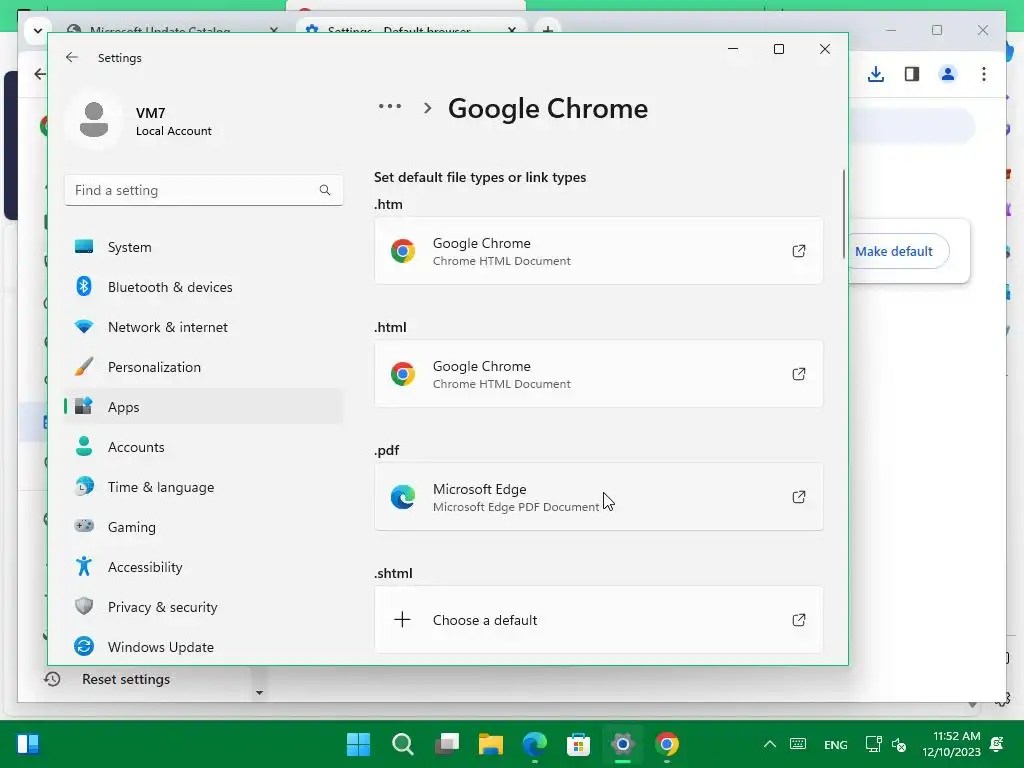Open Accessibility settings

tap(204, 567)
